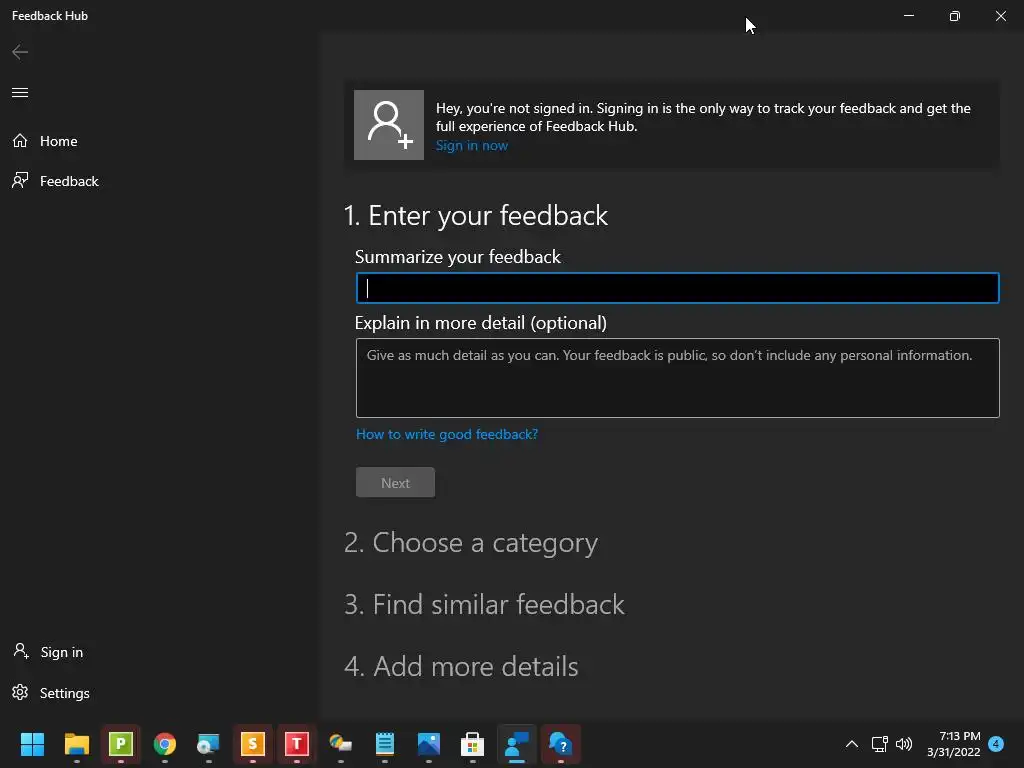1024x768 pixels.
Task: Open Microsoft Store from taskbar
Action: tap(472, 744)
